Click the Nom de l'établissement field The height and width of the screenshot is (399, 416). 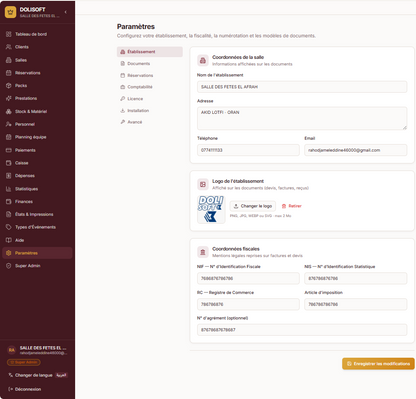point(302,87)
